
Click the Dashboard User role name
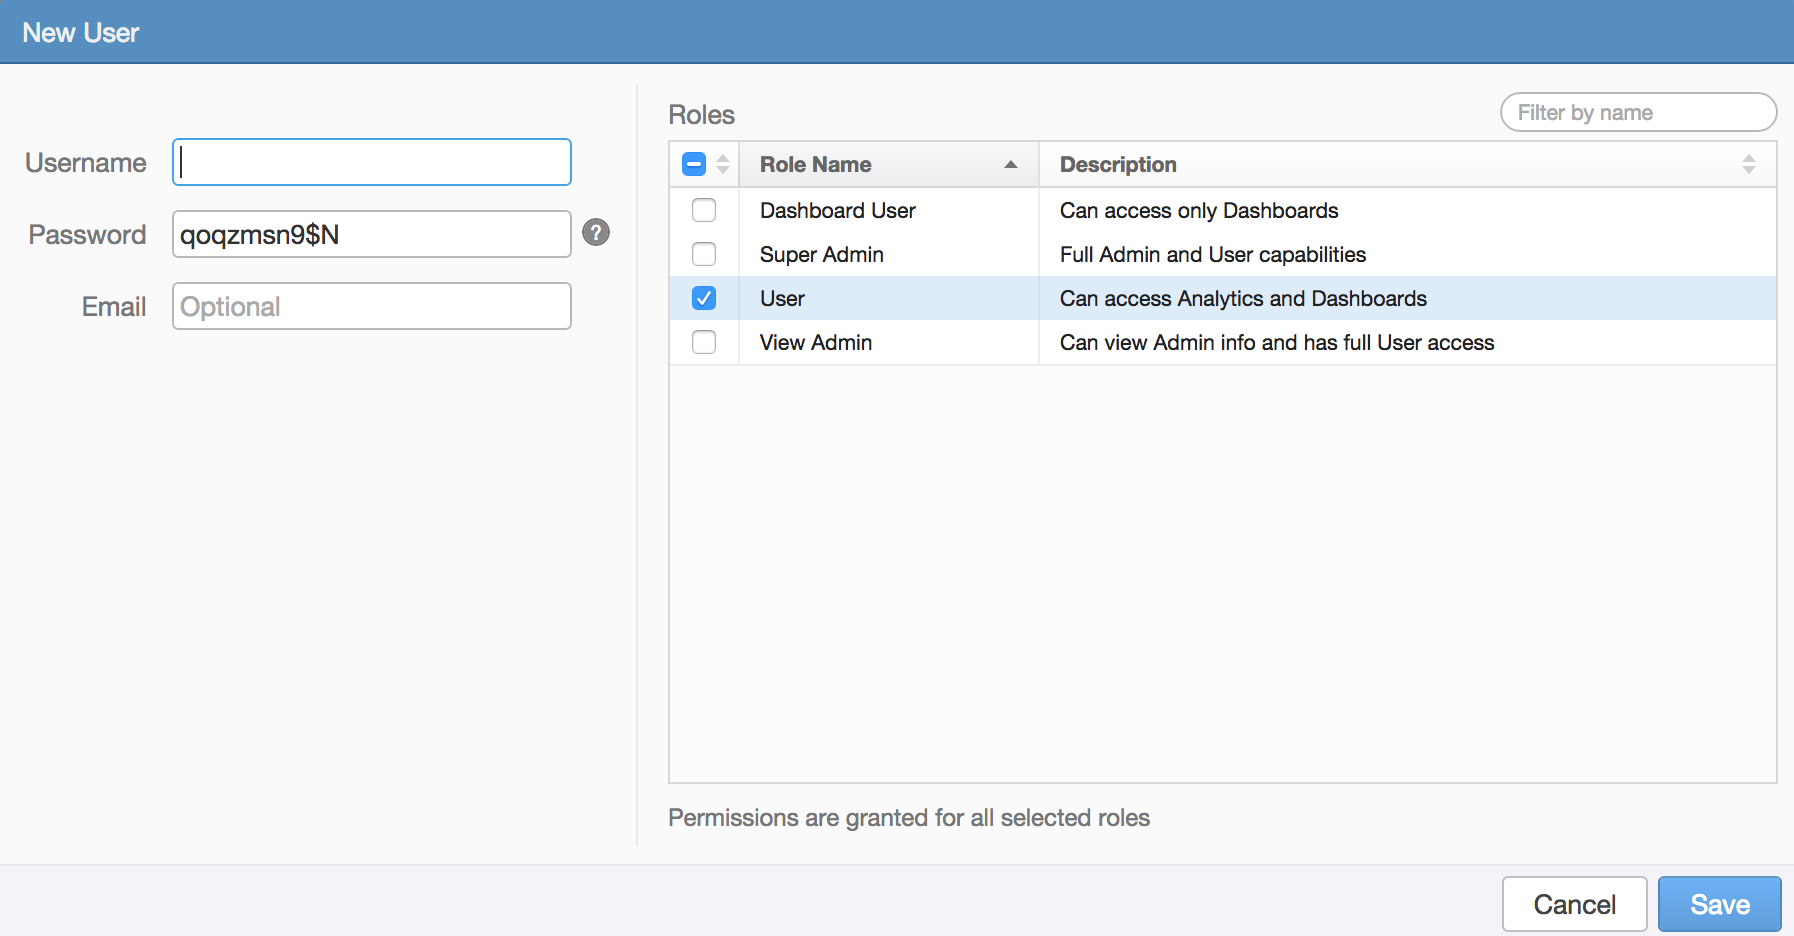point(837,210)
